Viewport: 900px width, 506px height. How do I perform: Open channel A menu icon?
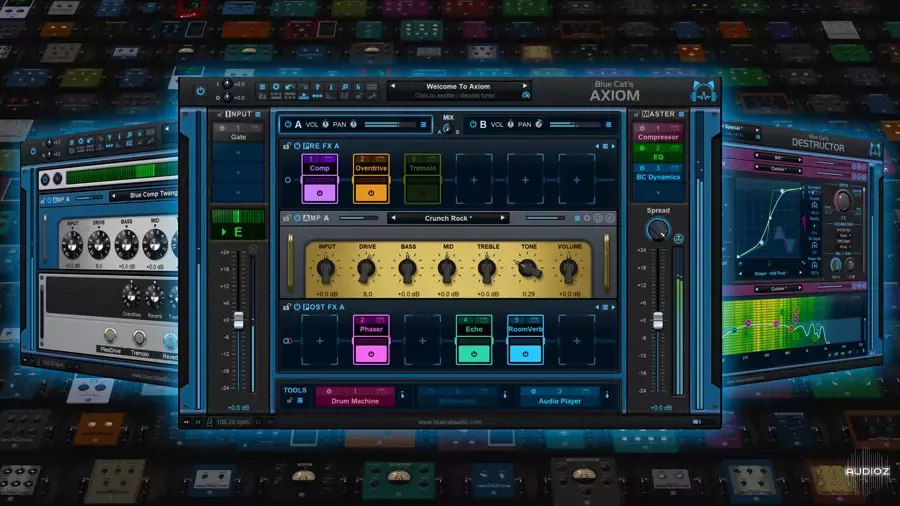pos(424,124)
